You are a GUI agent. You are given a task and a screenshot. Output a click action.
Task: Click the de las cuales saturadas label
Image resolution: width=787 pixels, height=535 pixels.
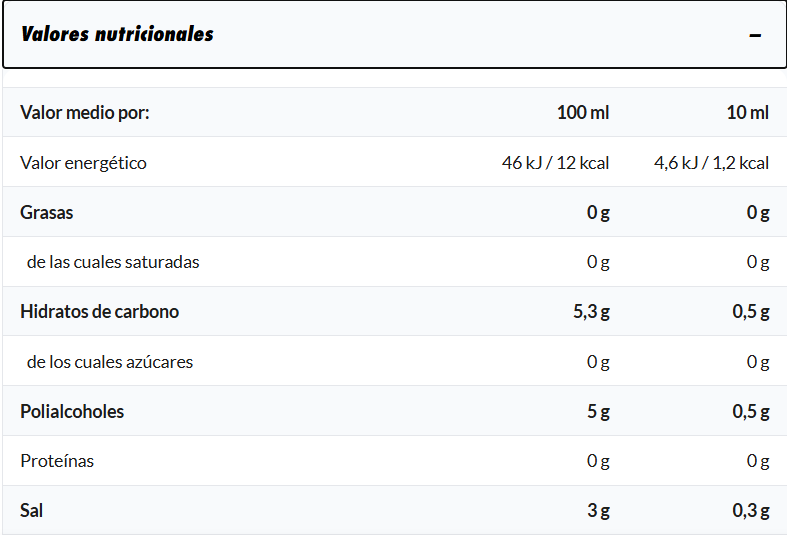(113, 262)
